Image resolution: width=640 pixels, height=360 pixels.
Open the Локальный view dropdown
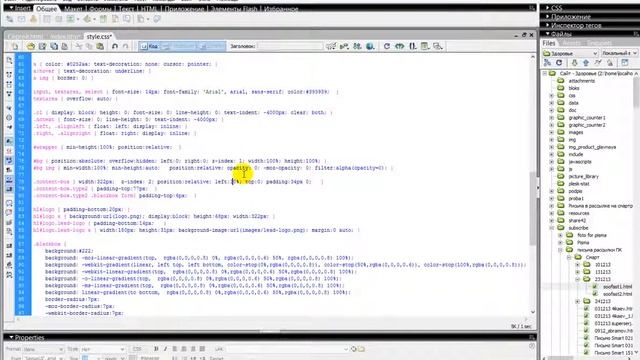pos(619,53)
